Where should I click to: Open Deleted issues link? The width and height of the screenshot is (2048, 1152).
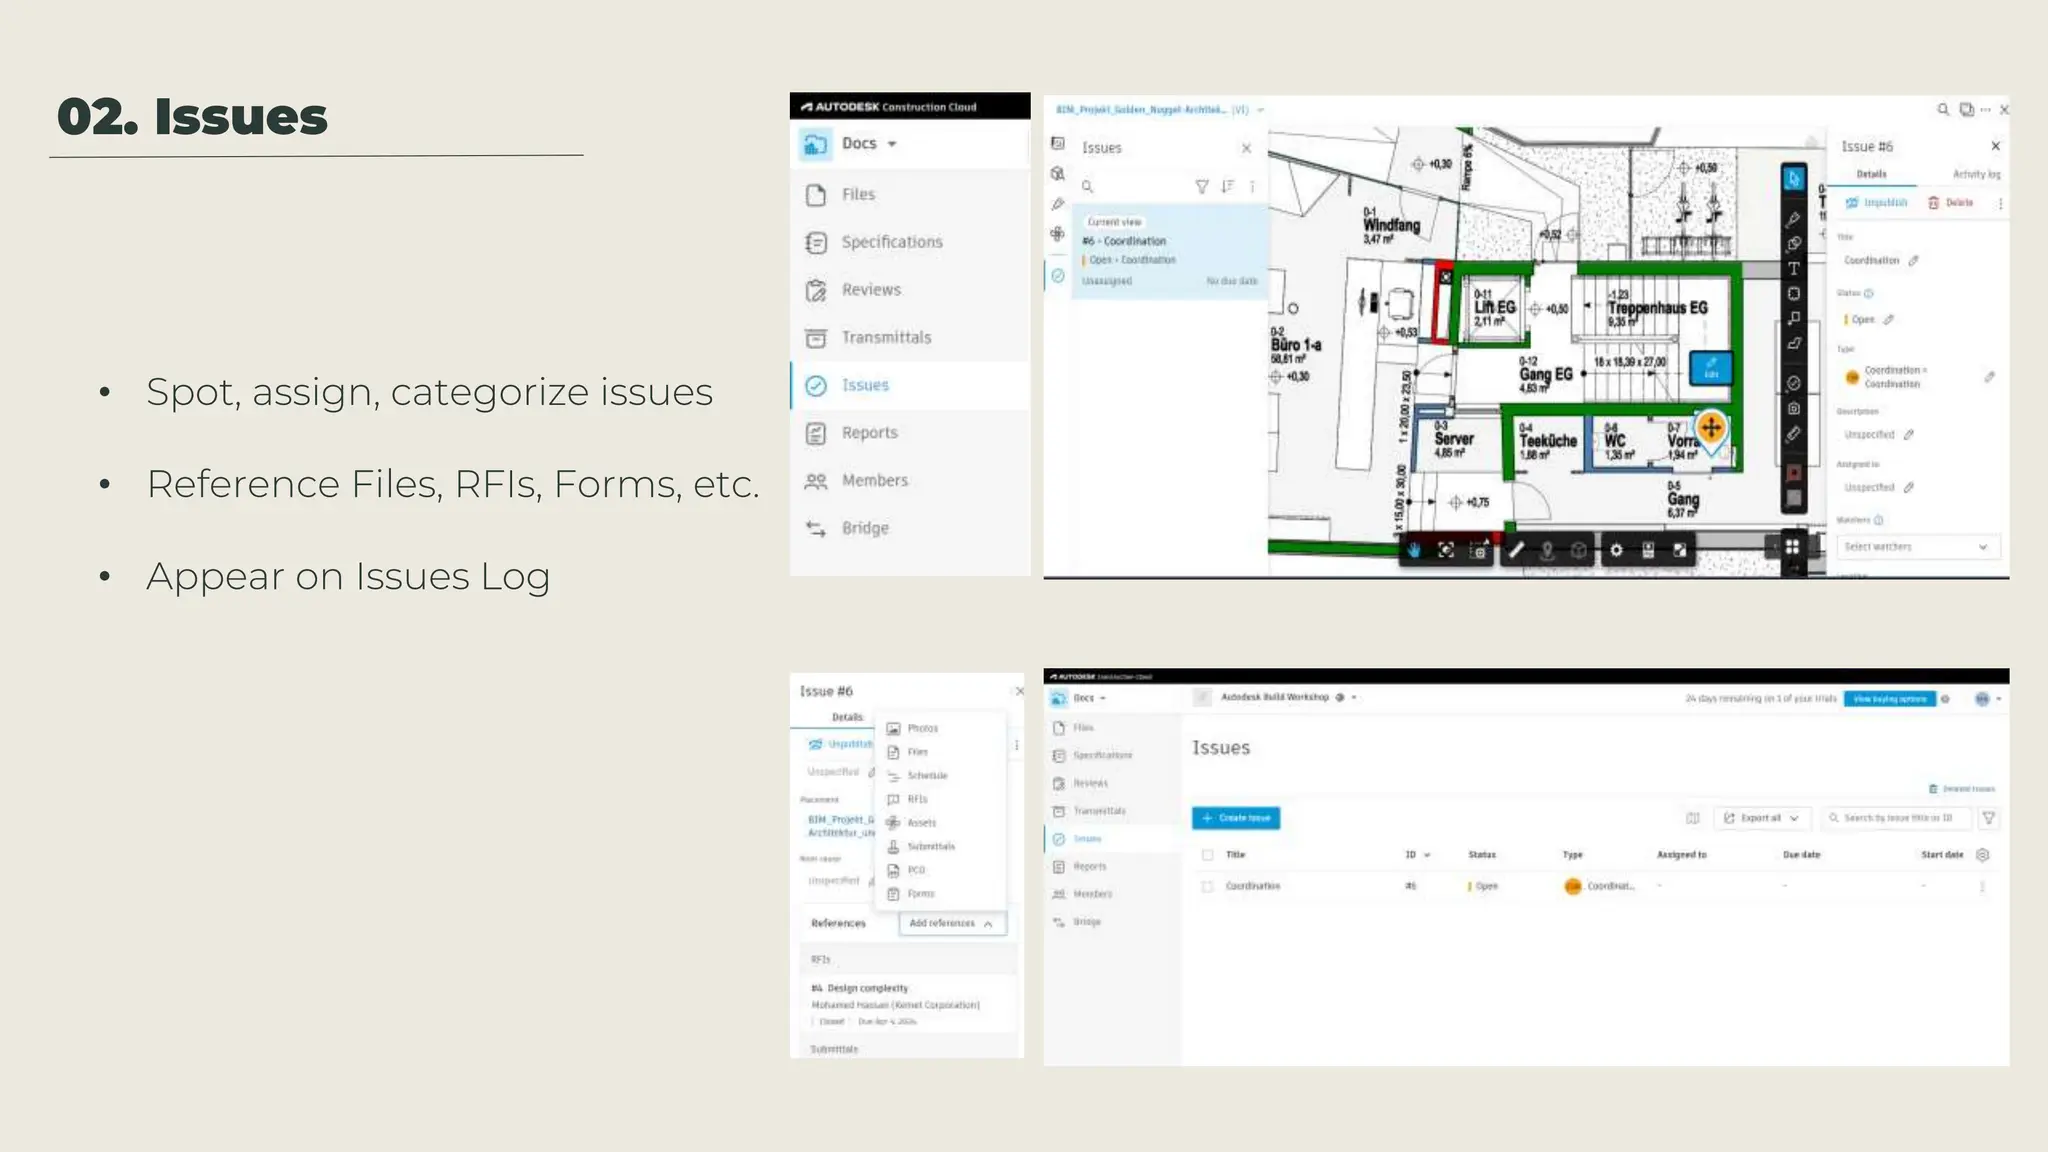point(1962,789)
